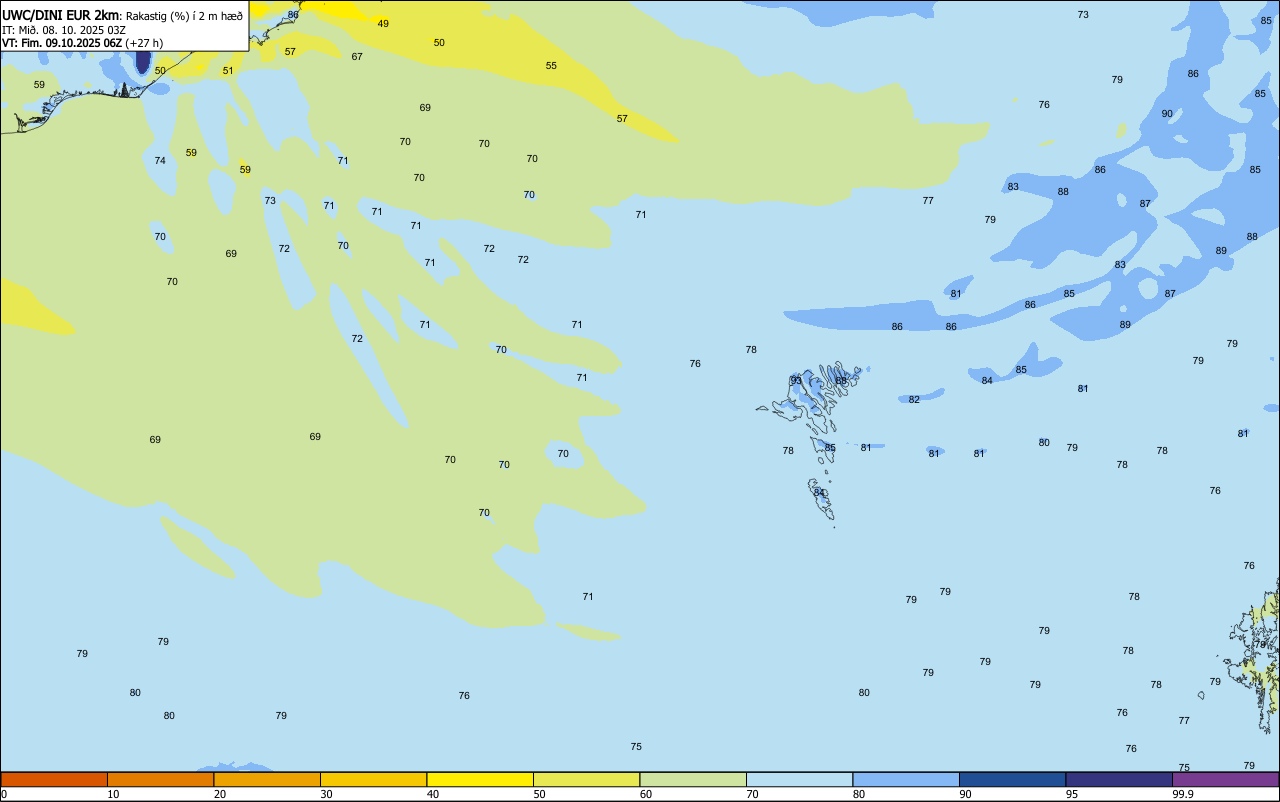Click the 'Rakastig (%) í 2 m hæð' label

point(184,15)
